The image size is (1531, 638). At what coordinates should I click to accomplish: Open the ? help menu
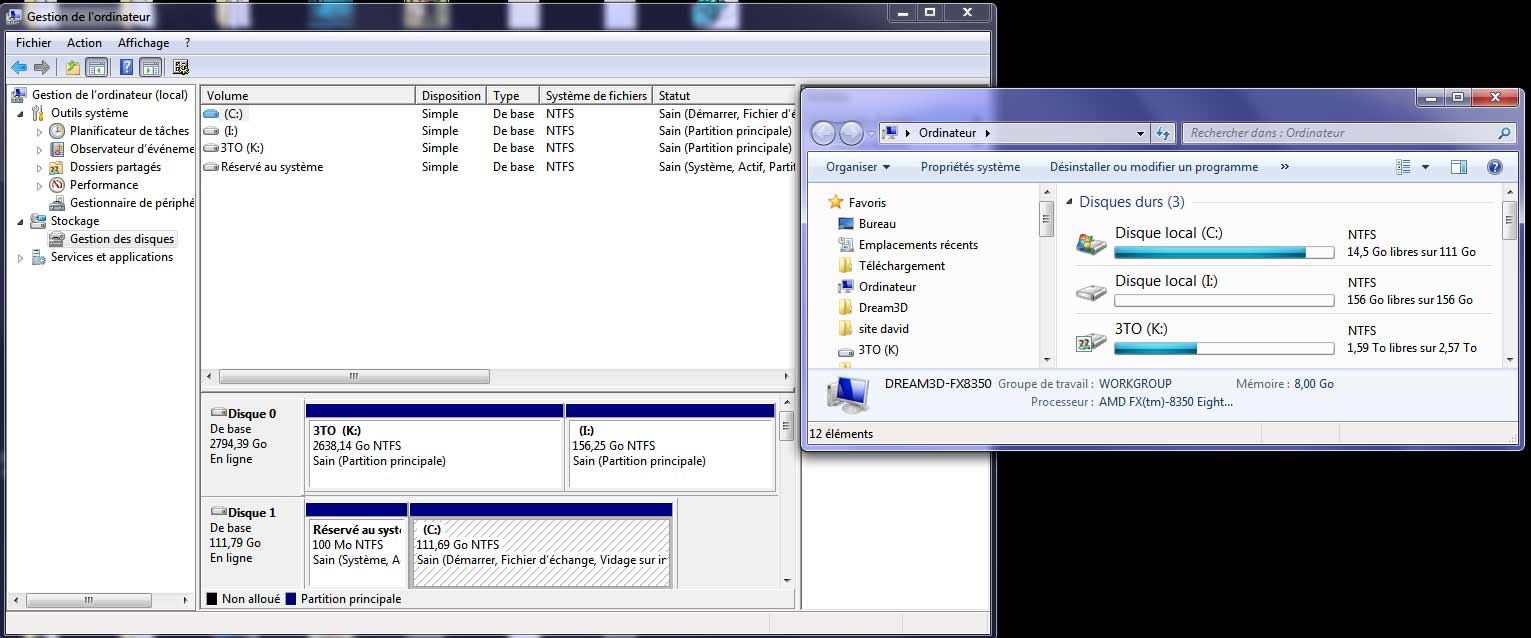(187, 43)
